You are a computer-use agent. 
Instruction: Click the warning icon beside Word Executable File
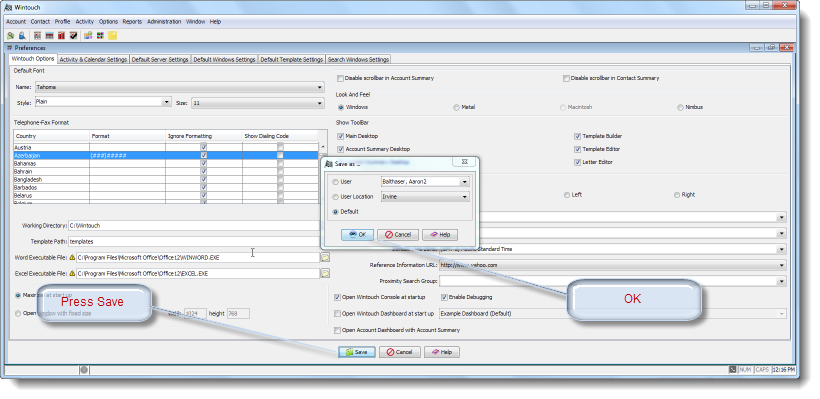point(72,258)
